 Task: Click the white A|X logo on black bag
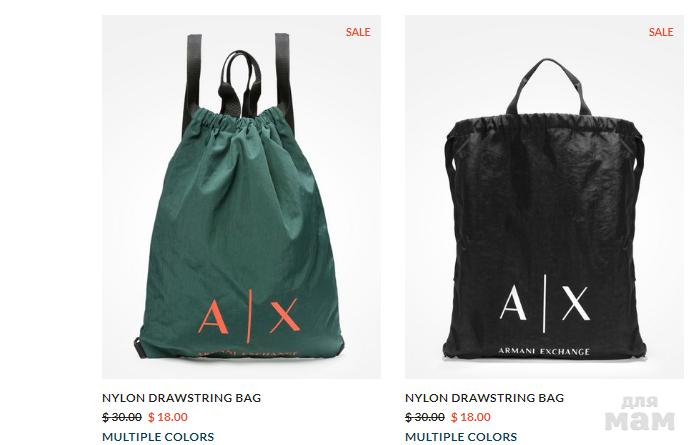coord(545,303)
